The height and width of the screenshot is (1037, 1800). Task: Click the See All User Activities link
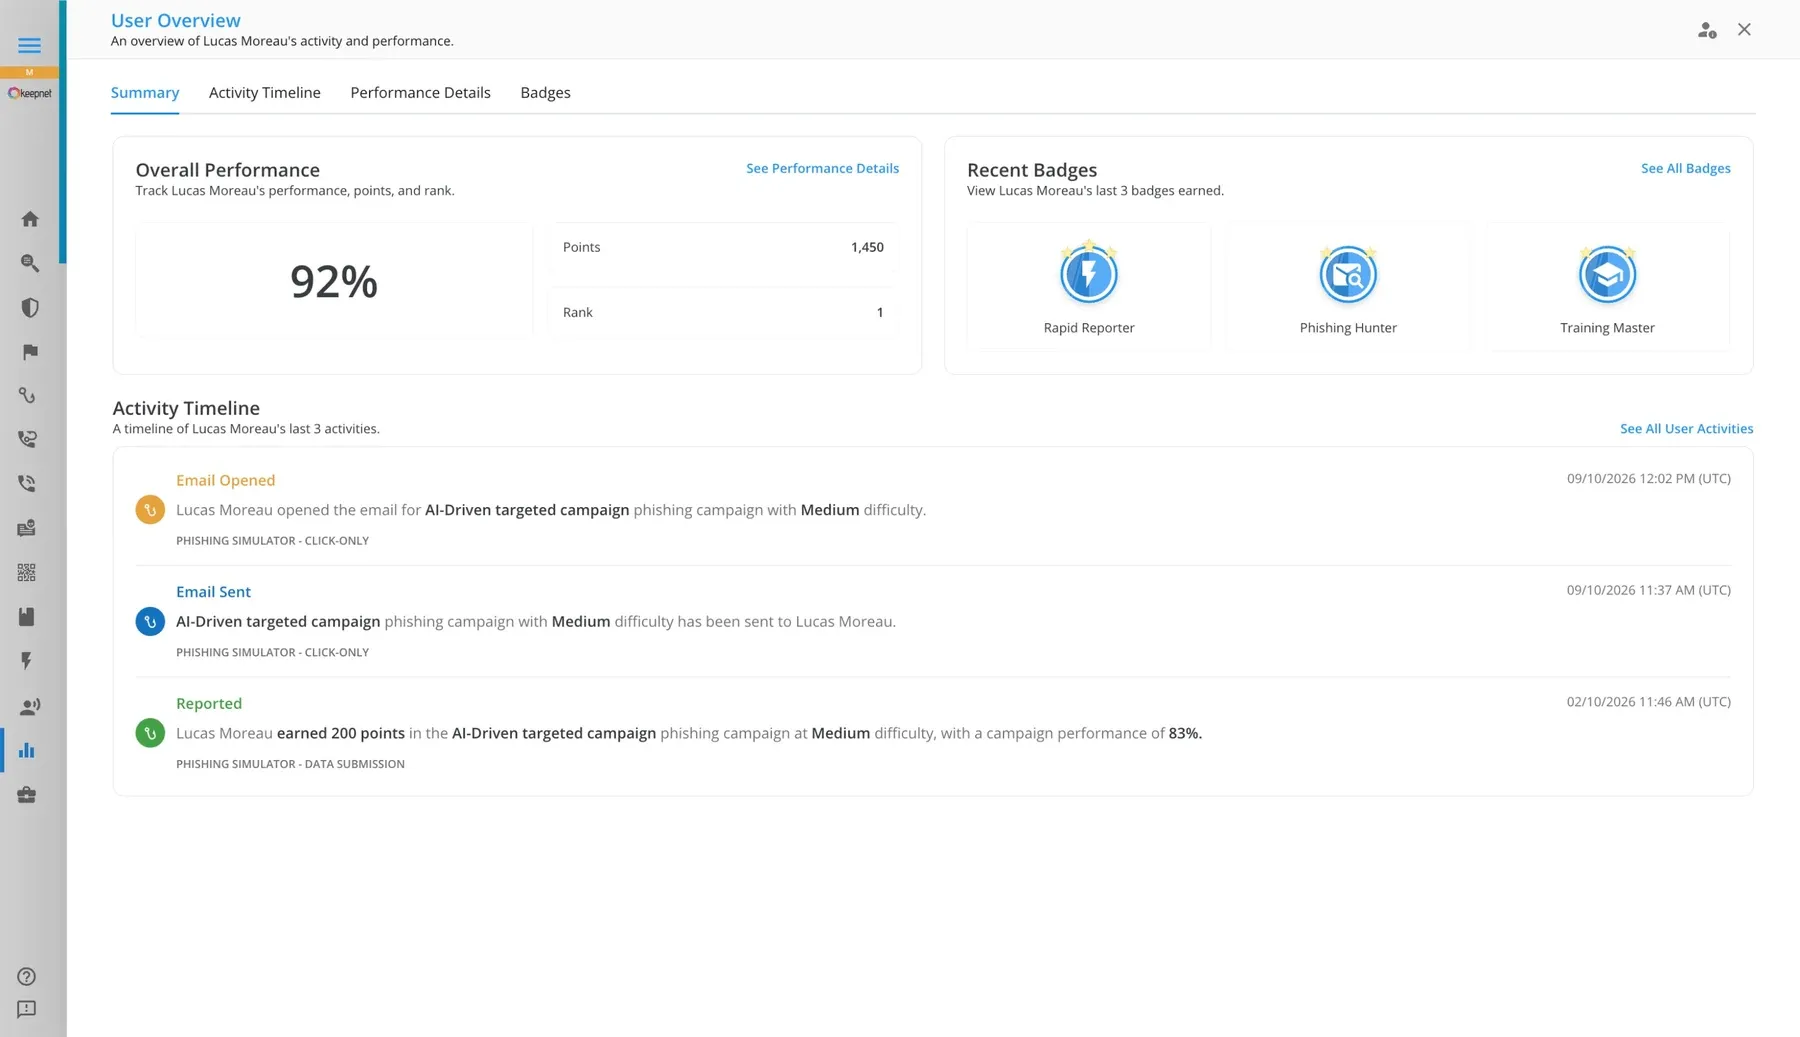point(1686,429)
